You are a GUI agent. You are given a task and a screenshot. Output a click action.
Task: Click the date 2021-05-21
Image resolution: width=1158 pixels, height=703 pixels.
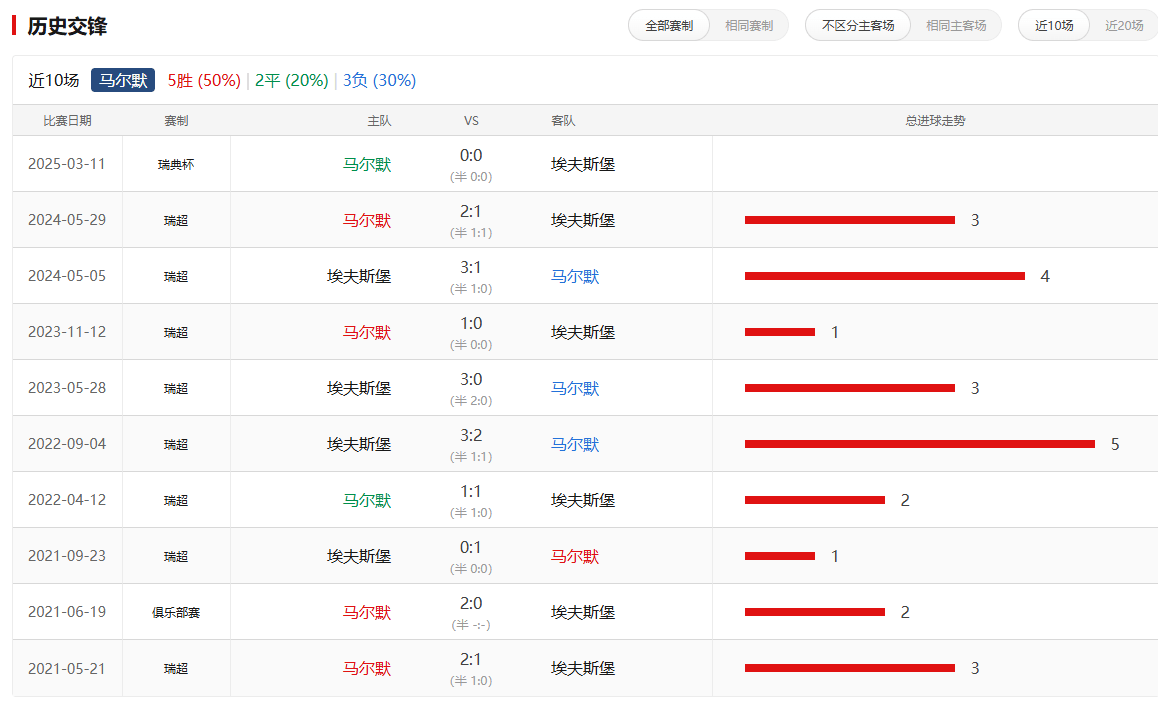[67, 668]
